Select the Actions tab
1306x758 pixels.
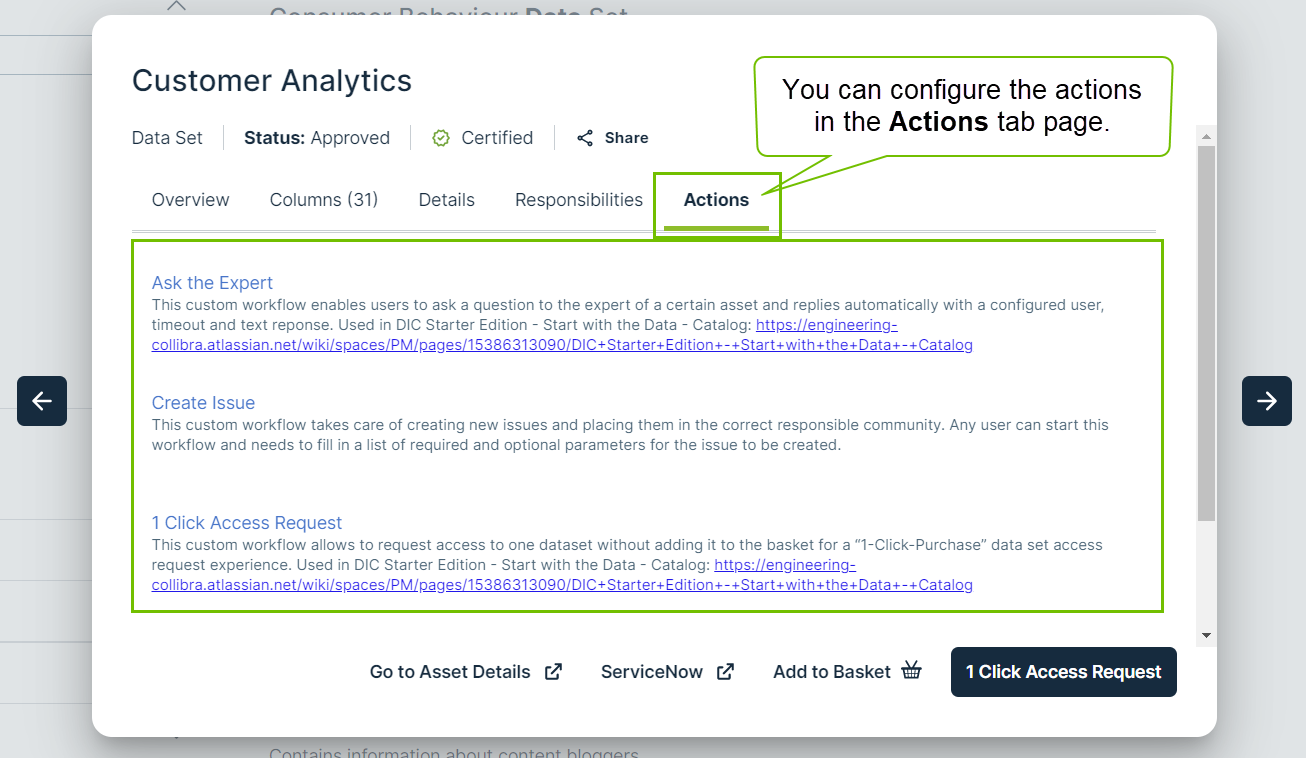tap(716, 200)
